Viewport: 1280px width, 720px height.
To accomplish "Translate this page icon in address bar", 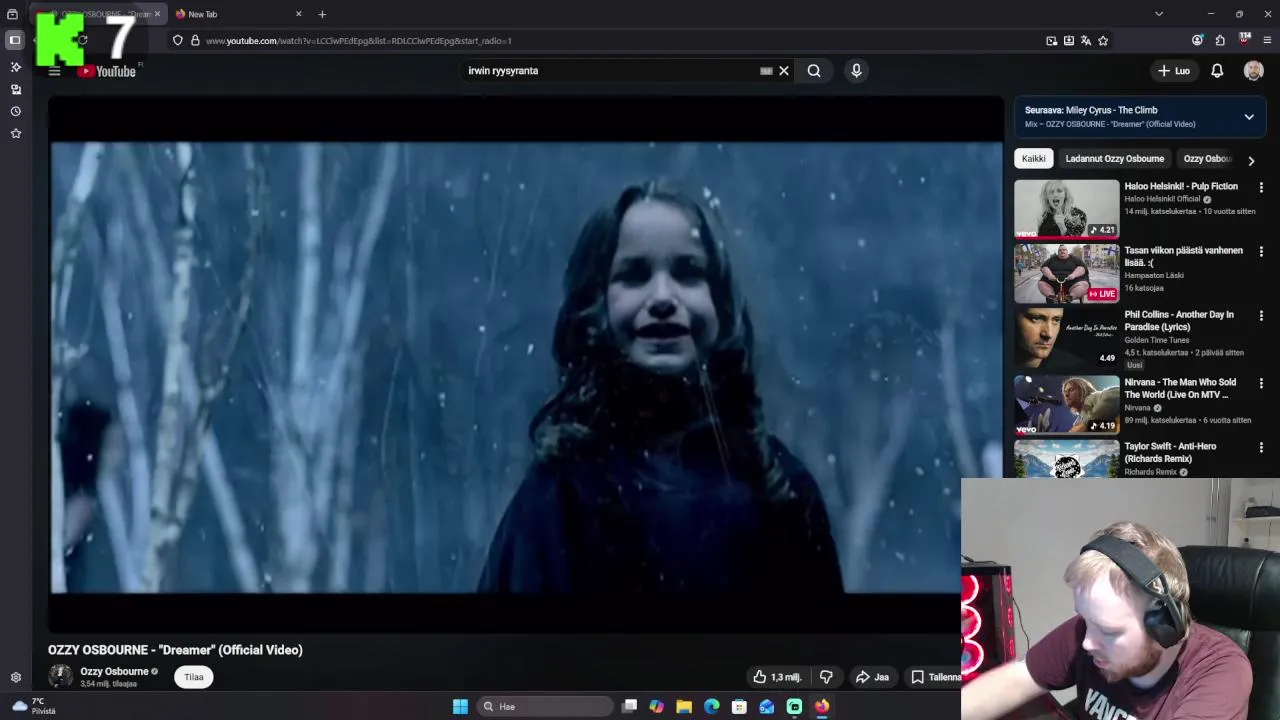I will pyautogui.click(x=1086, y=41).
